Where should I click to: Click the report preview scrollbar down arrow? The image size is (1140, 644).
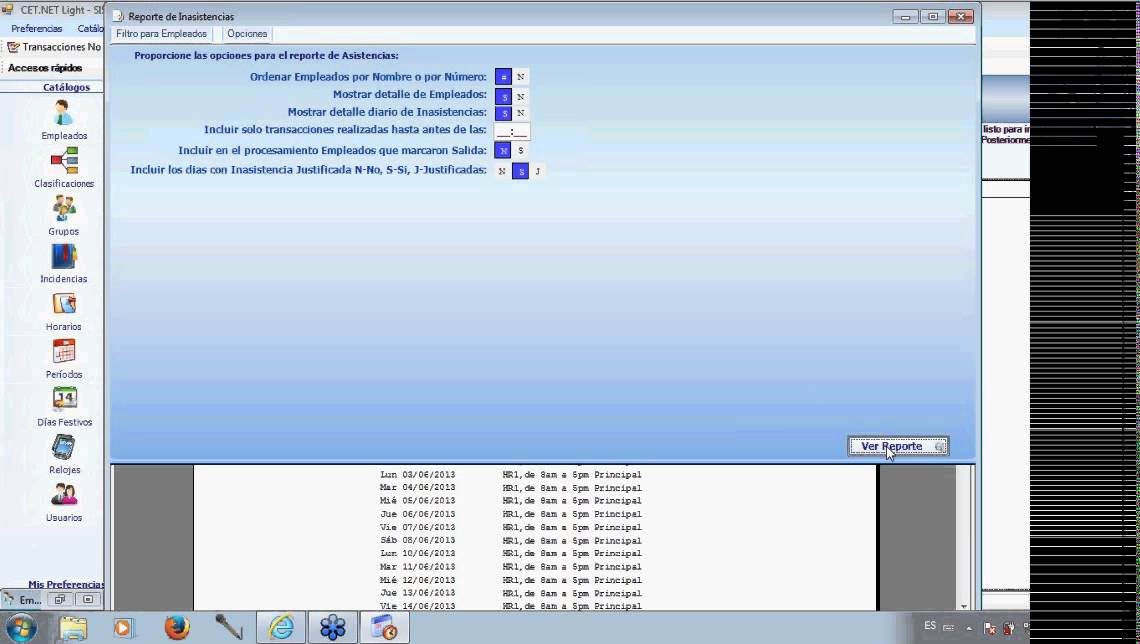click(964, 606)
